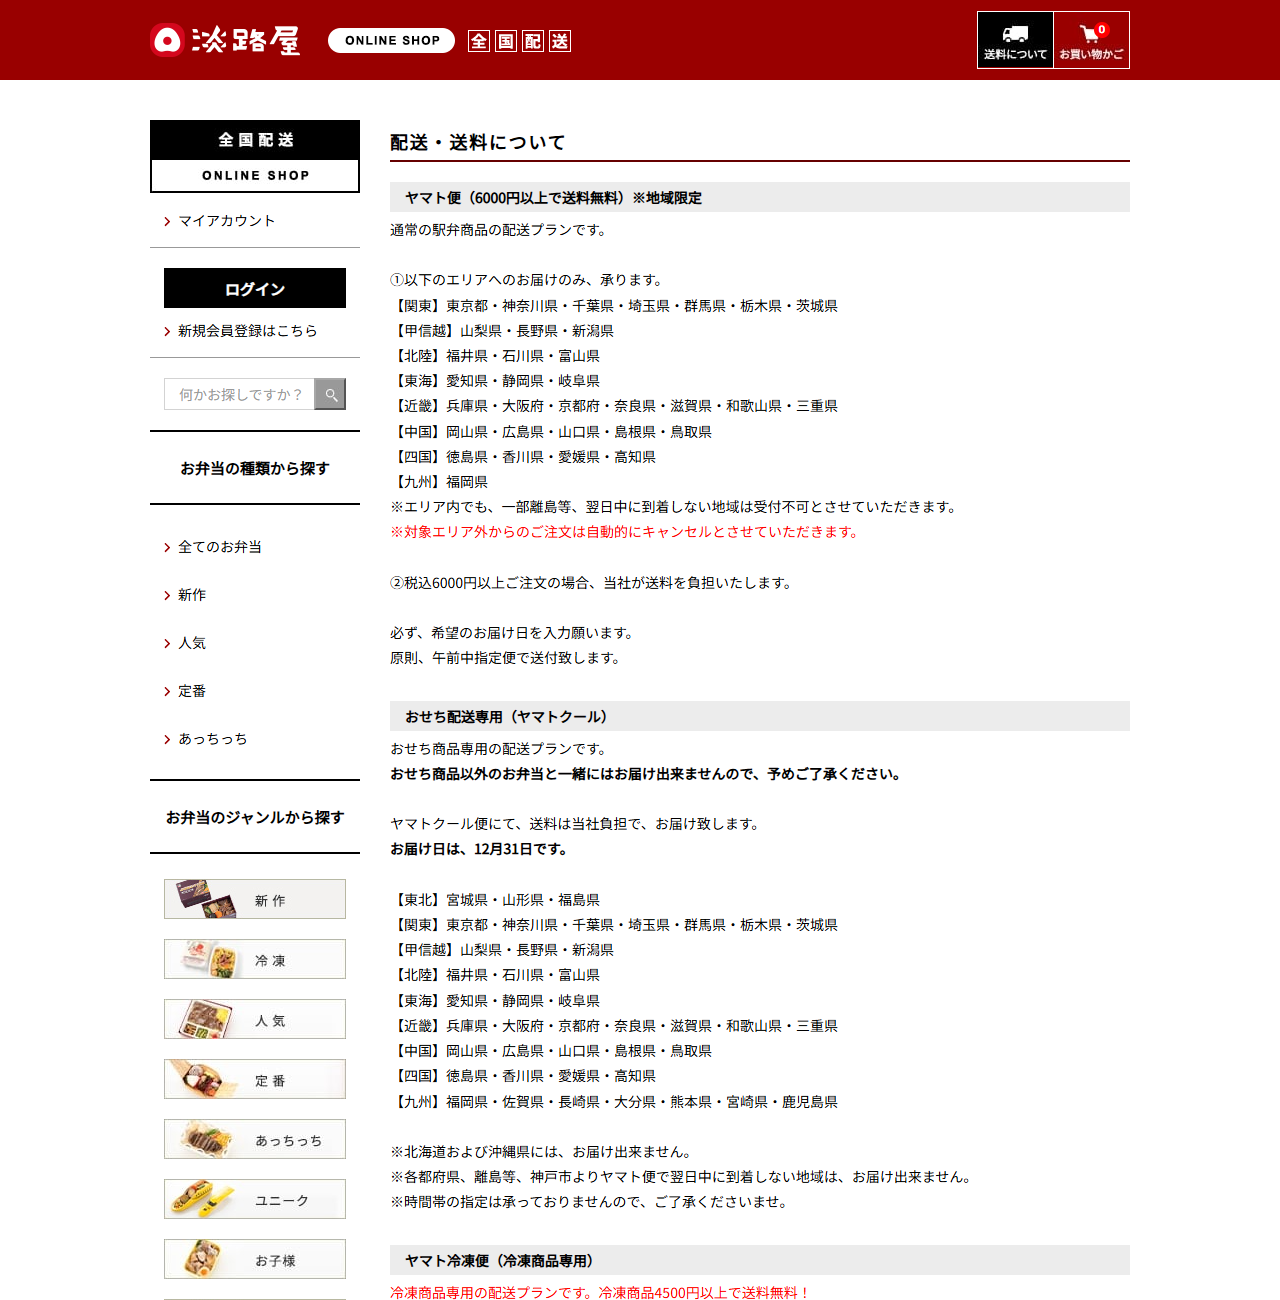The image size is (1280, 1300).
Task: Click the 配送・送料について page title
Action: [477, 143]
